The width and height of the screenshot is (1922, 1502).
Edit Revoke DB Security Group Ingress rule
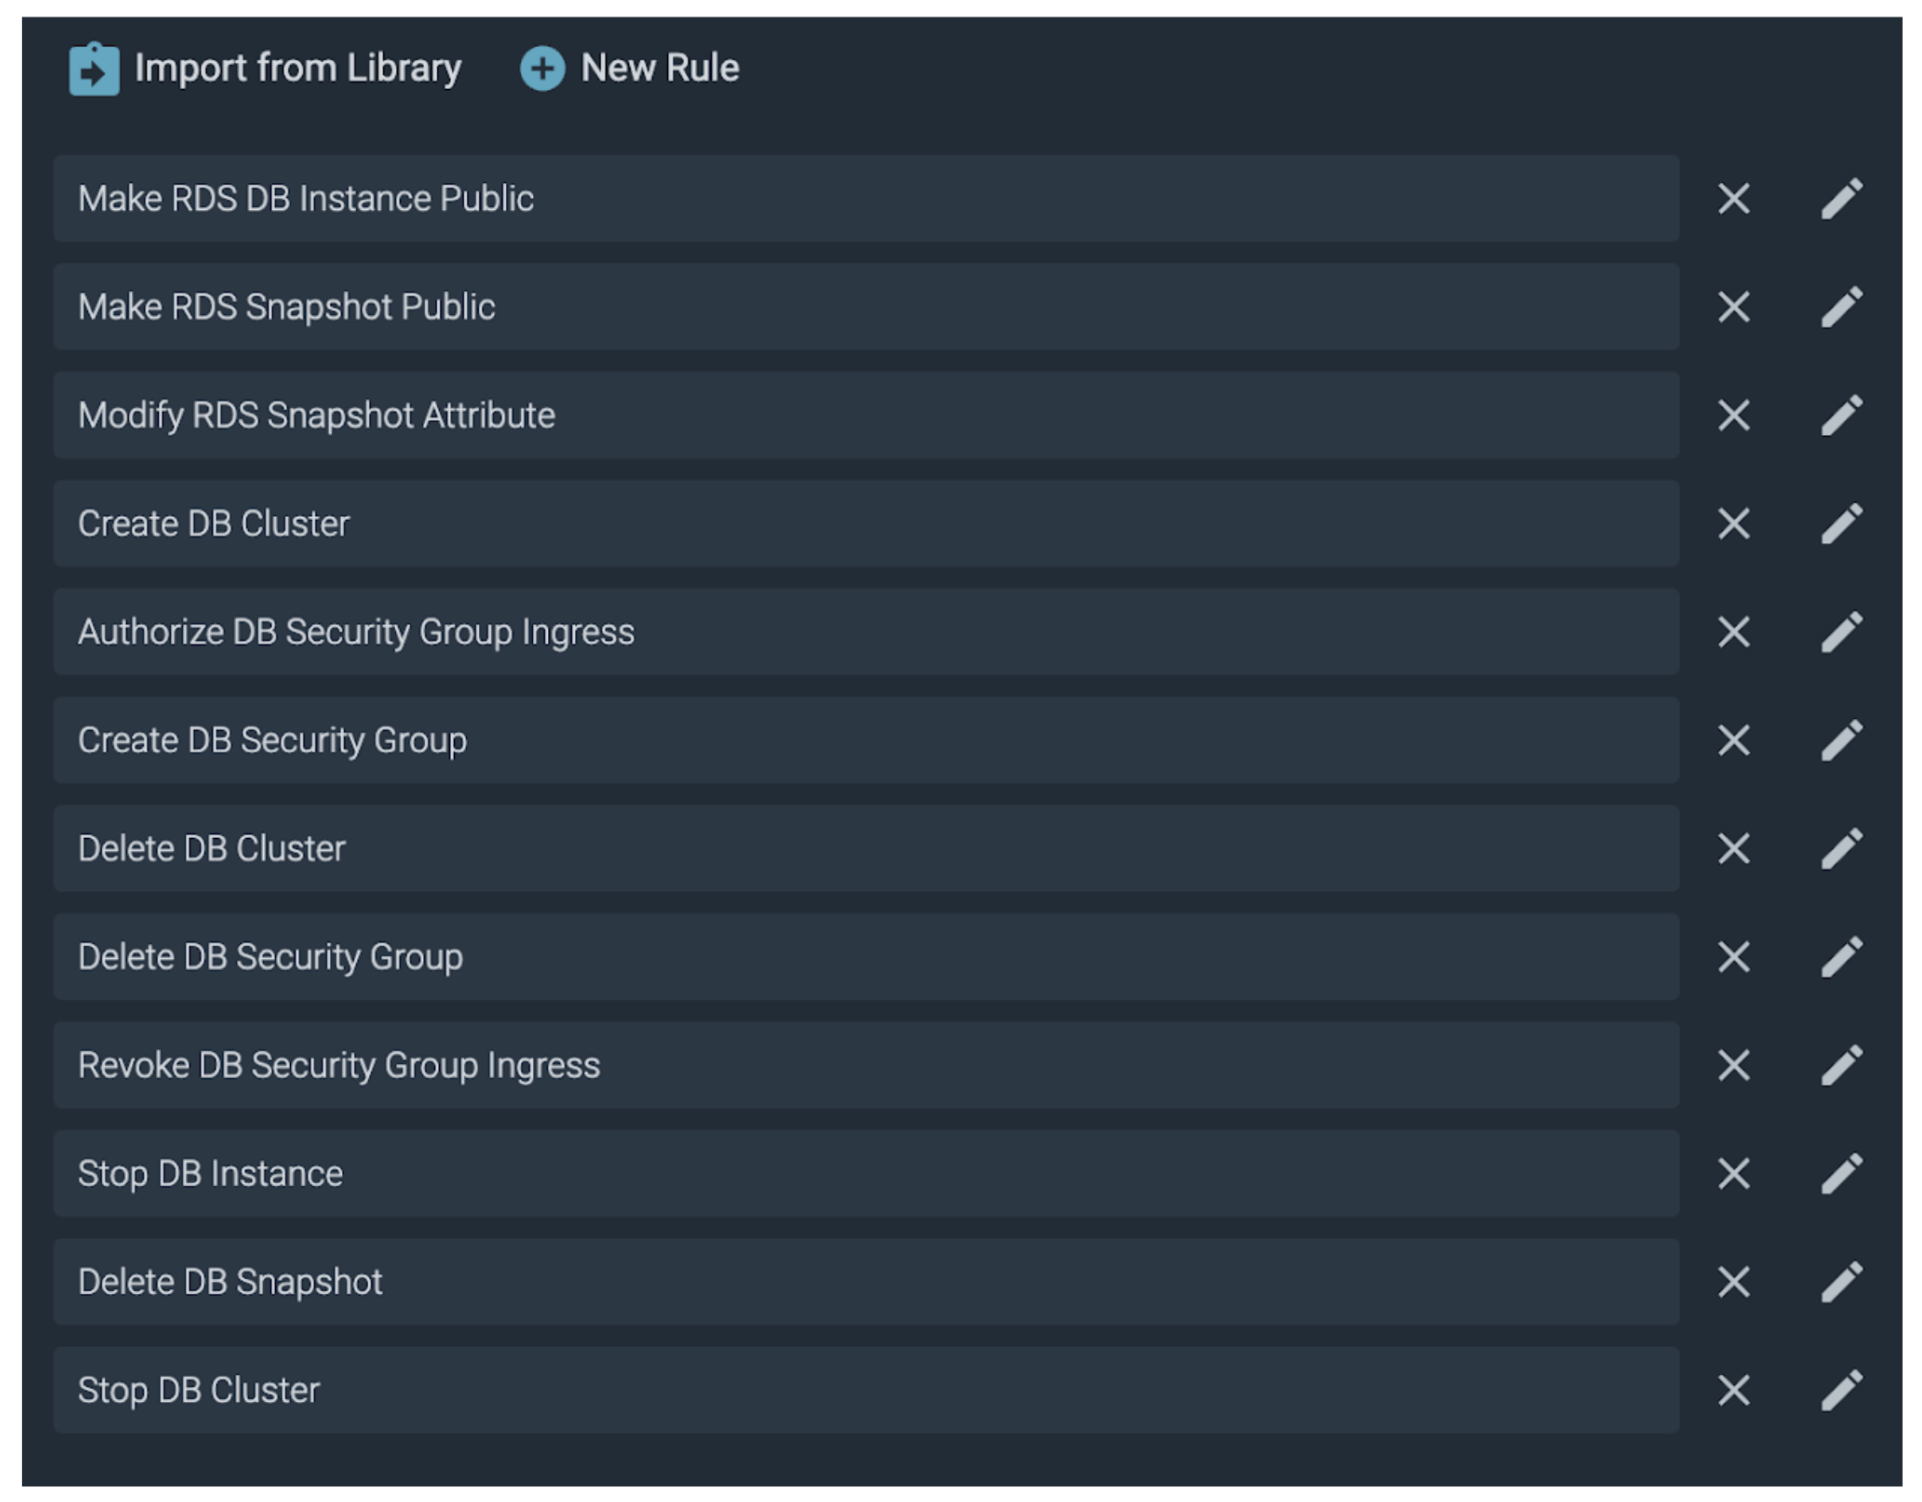[1841, 1065]
